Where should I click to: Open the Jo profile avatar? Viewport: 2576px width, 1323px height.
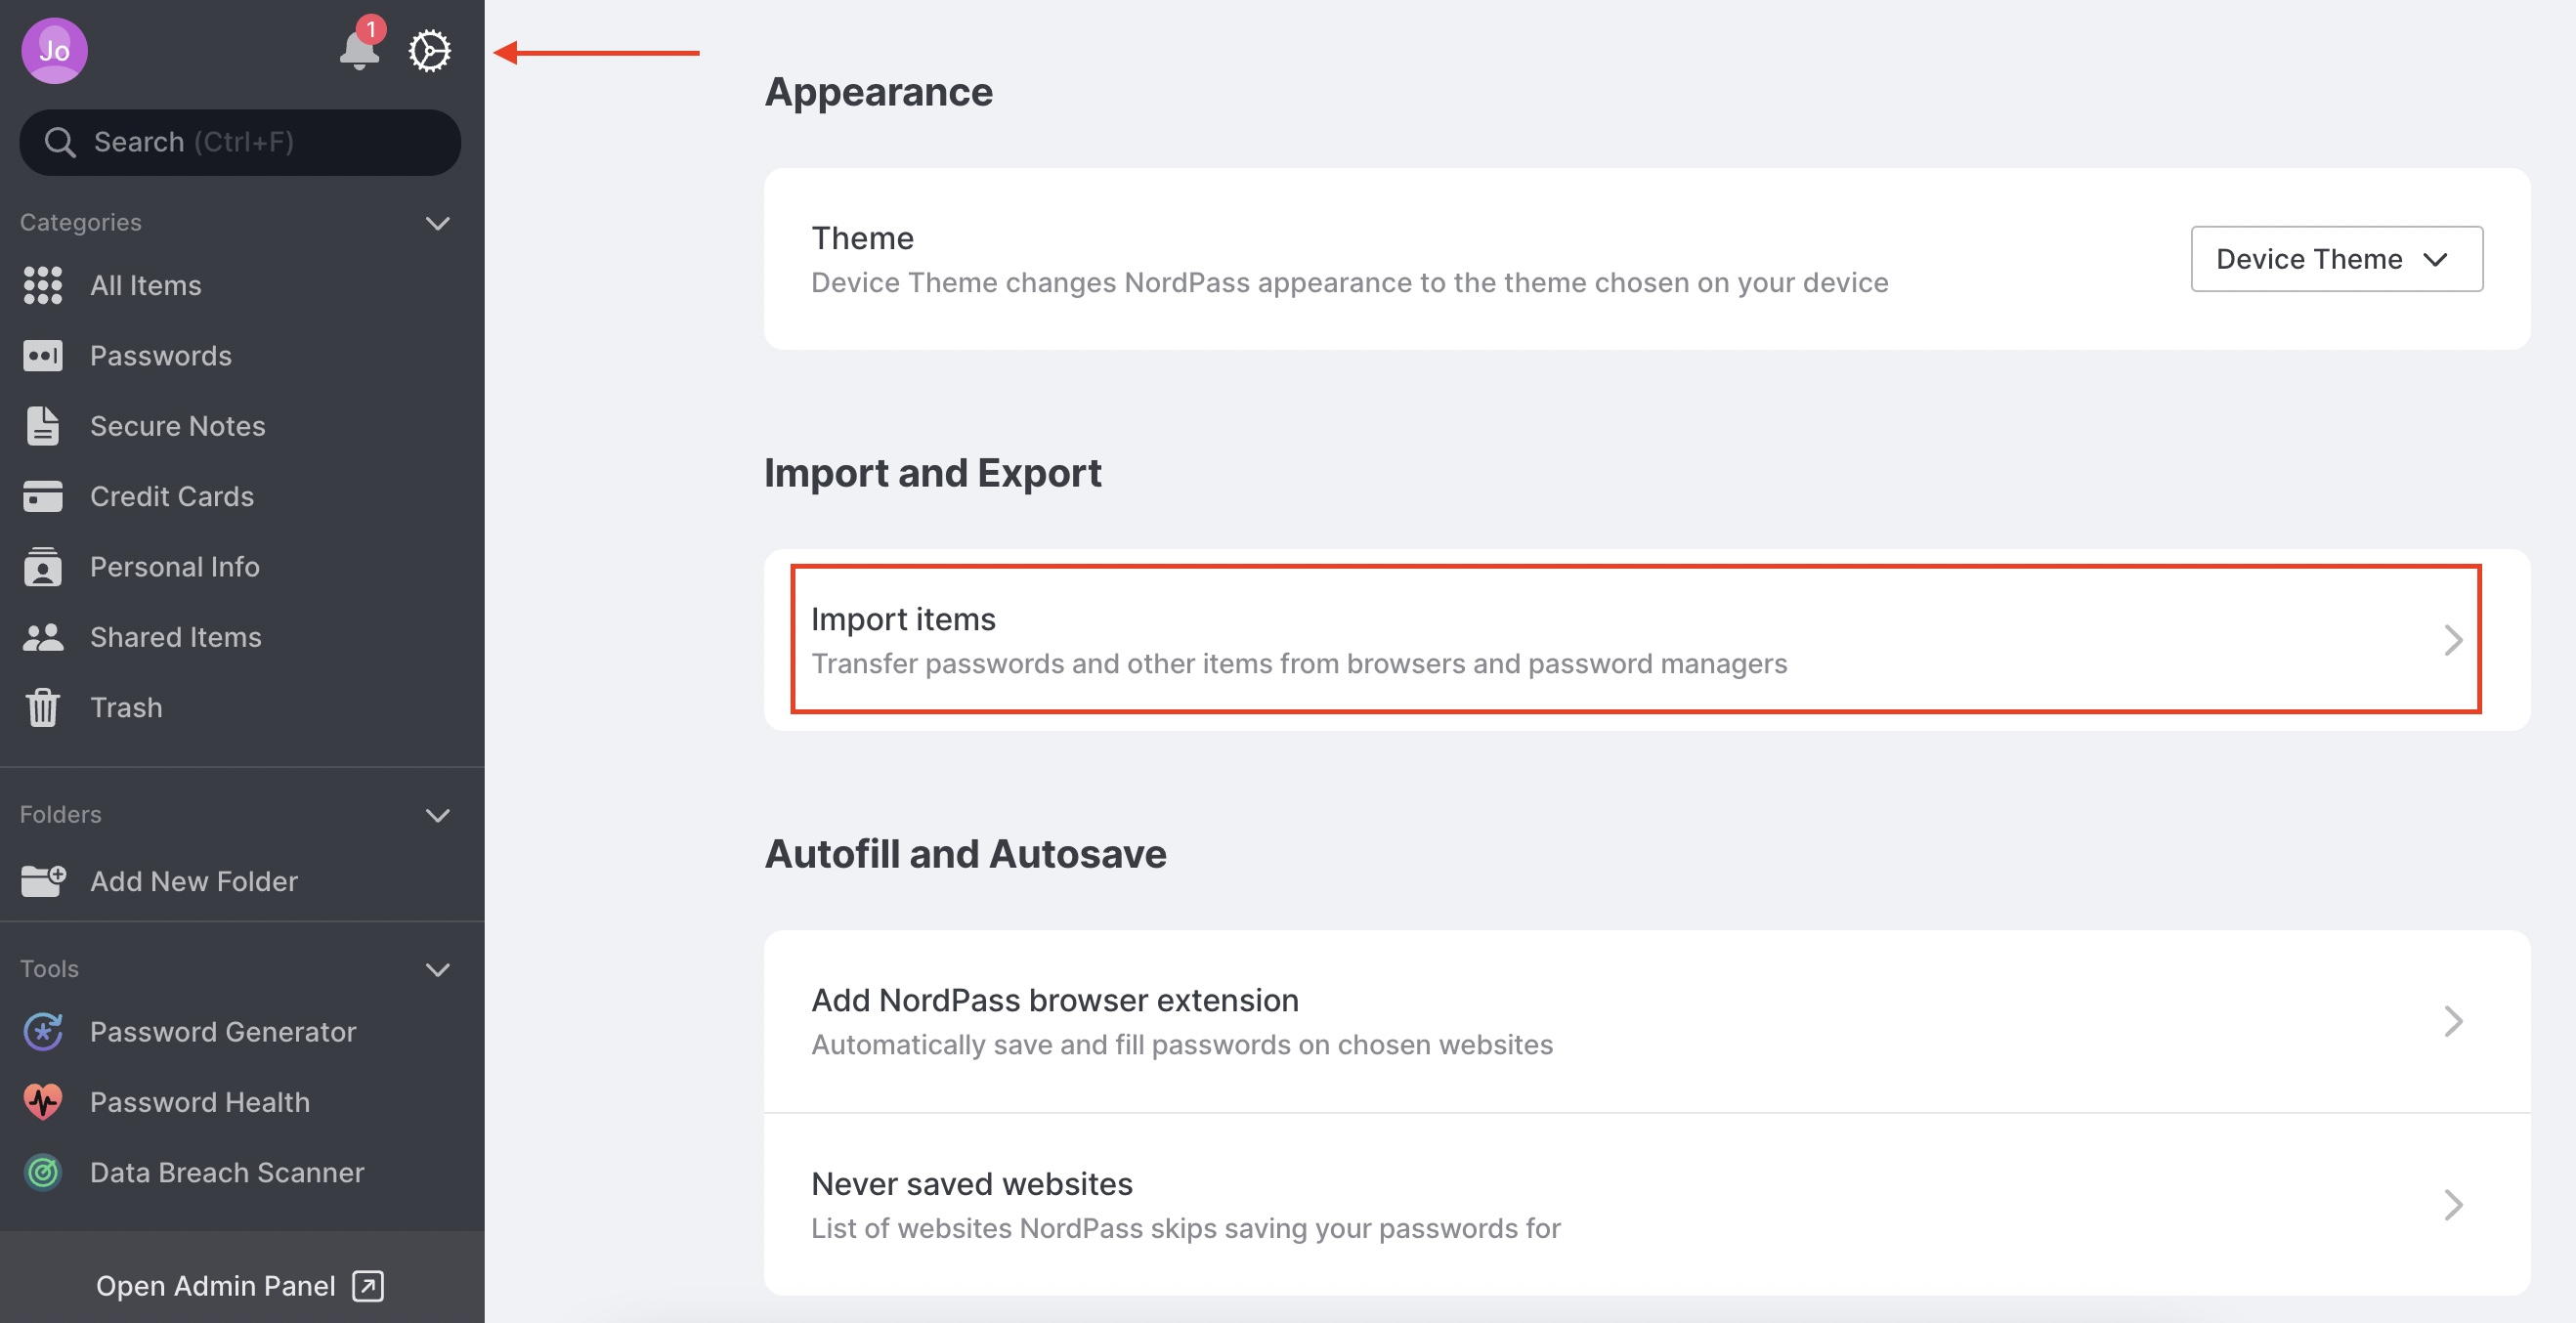click(54, 50)
